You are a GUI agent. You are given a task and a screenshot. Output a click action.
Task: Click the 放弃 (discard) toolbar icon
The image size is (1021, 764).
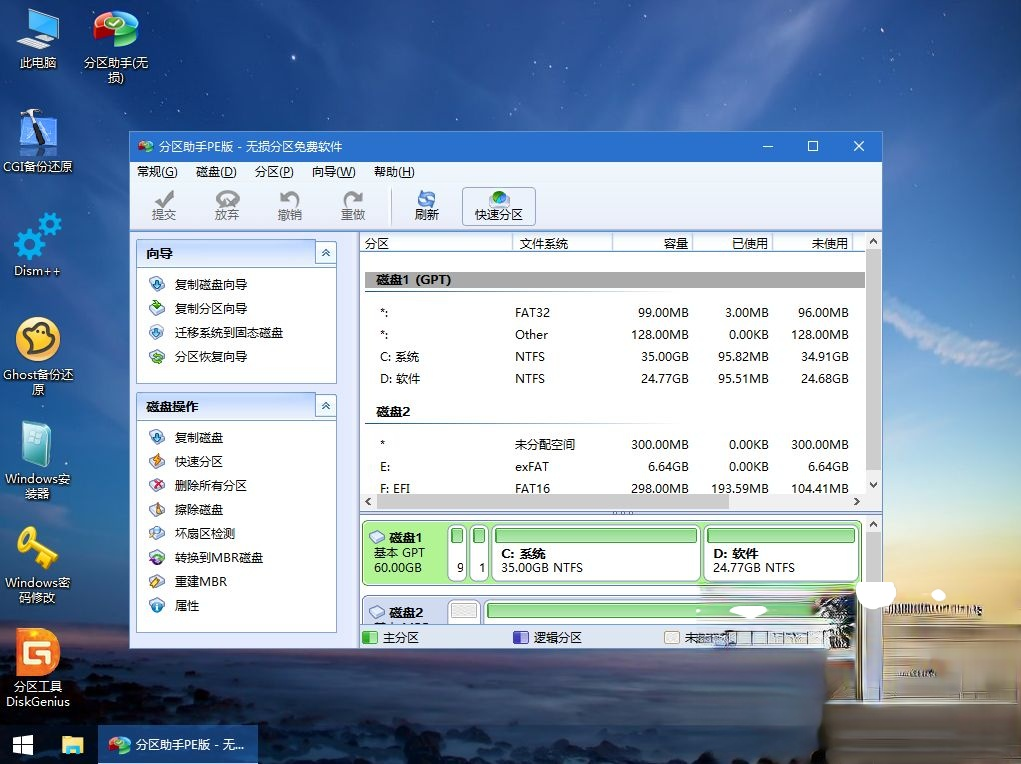pos(227,206)
